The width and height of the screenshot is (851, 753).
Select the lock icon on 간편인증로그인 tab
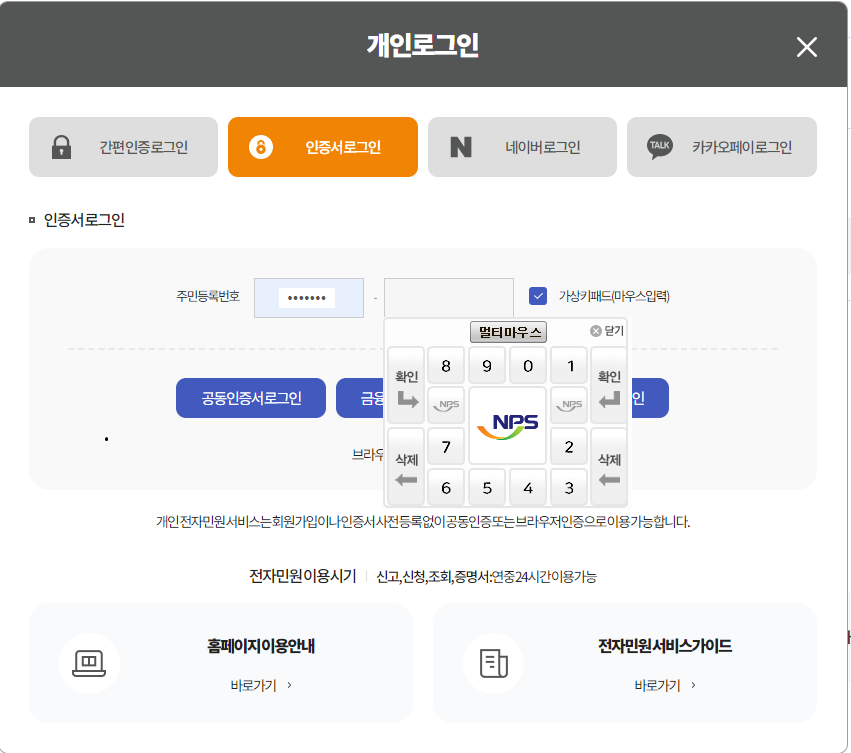pyautogui.click(x=63, y=146)
